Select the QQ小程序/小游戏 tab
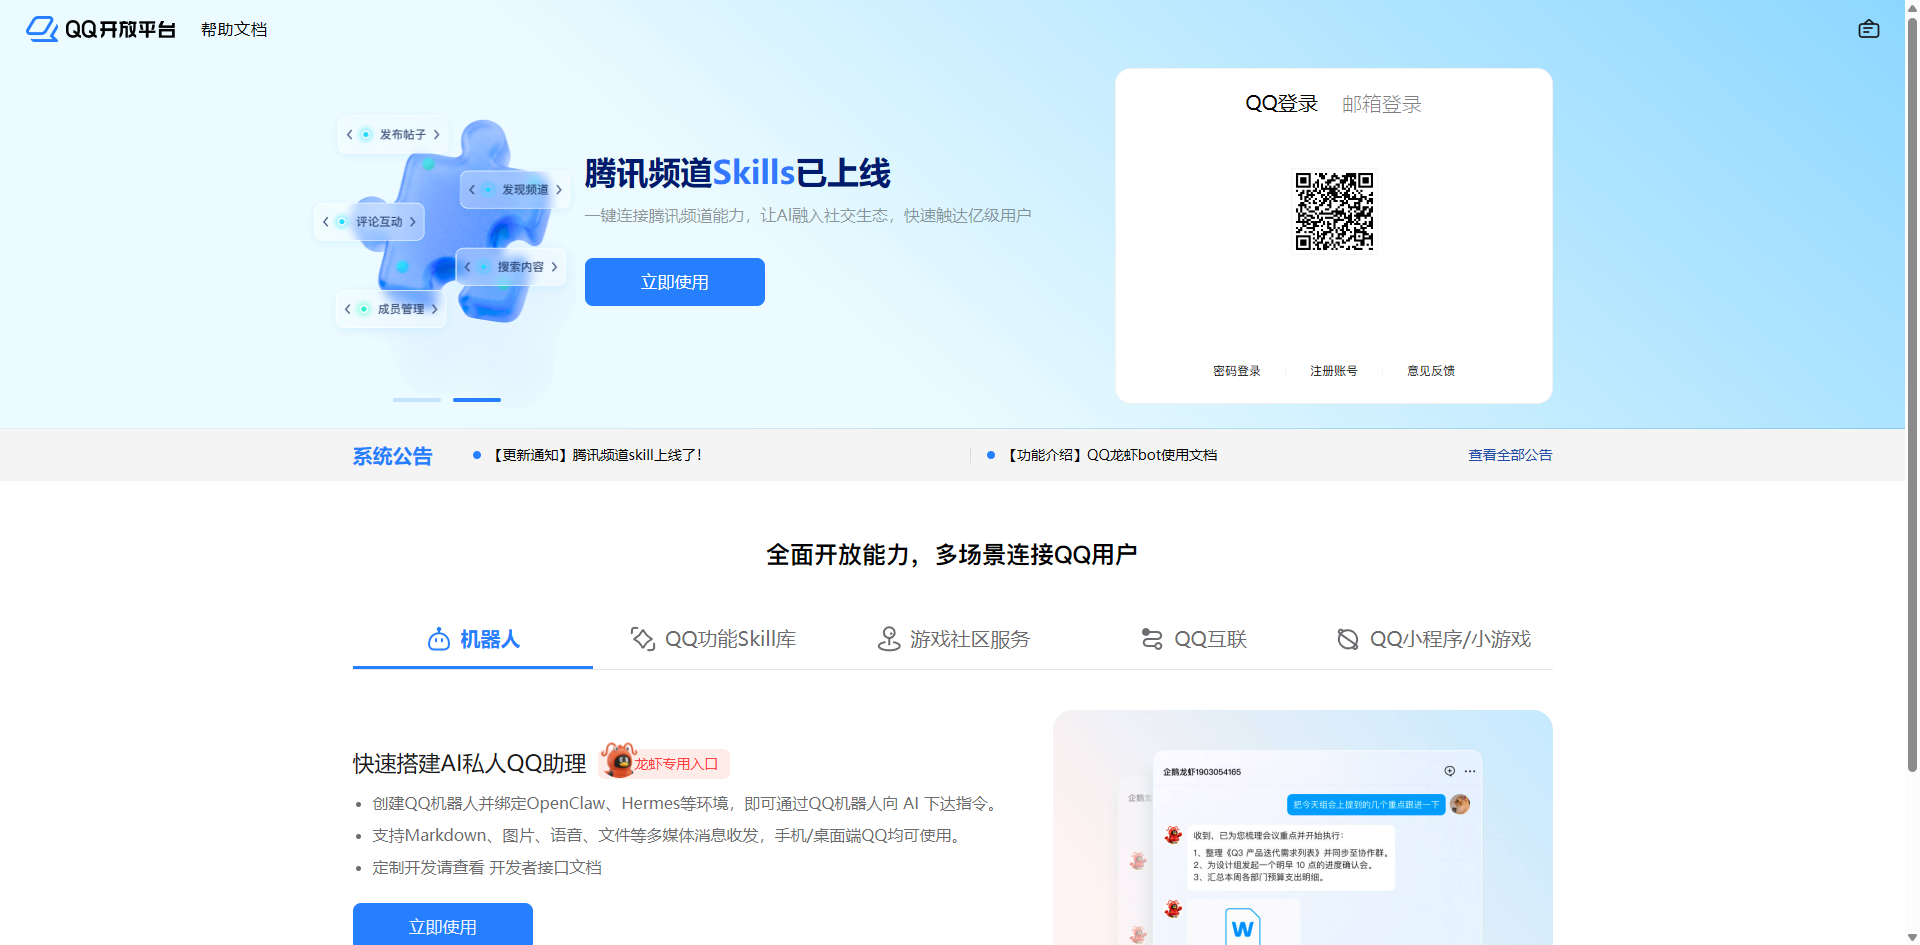 point(1433,639)
